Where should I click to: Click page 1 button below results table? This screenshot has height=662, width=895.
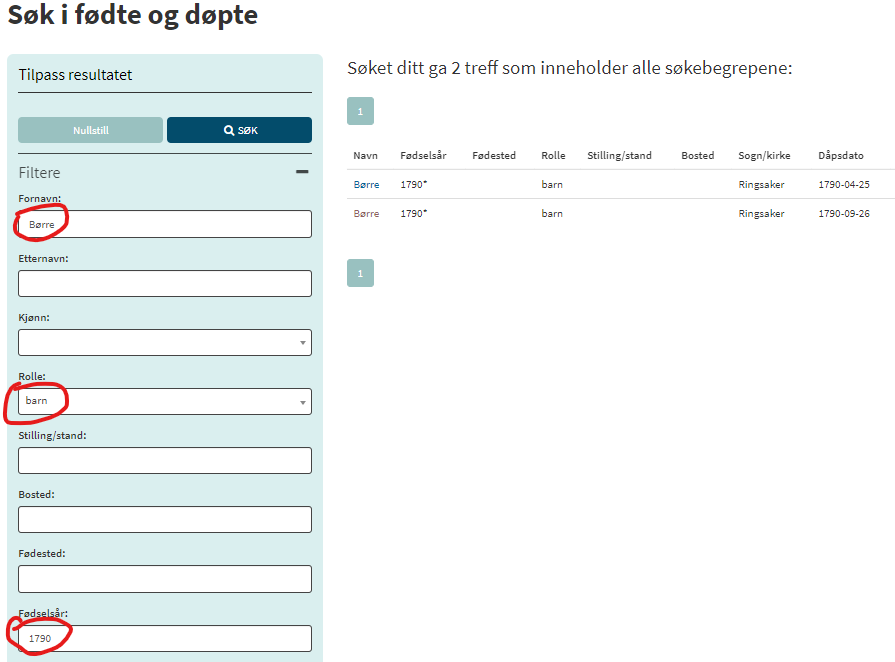(x=360, y=273)
